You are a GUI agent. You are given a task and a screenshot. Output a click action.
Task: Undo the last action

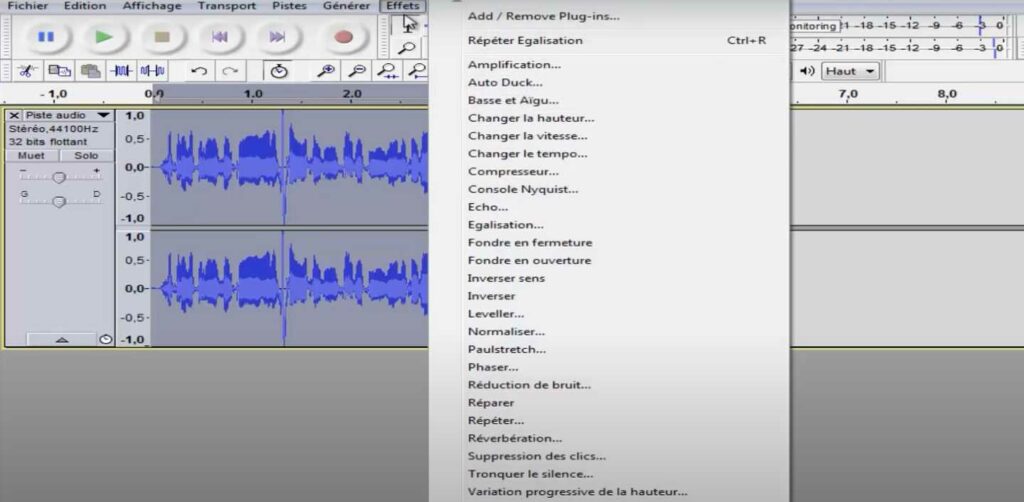coord(199,71)
